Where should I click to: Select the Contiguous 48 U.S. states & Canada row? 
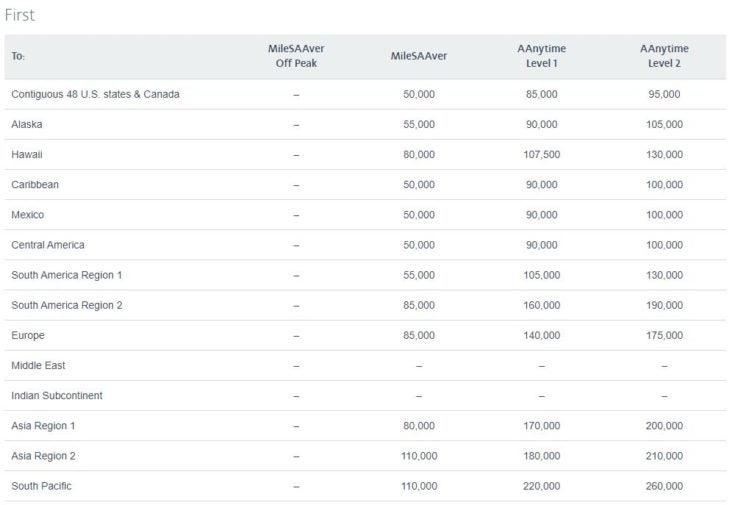pos(365,94)
